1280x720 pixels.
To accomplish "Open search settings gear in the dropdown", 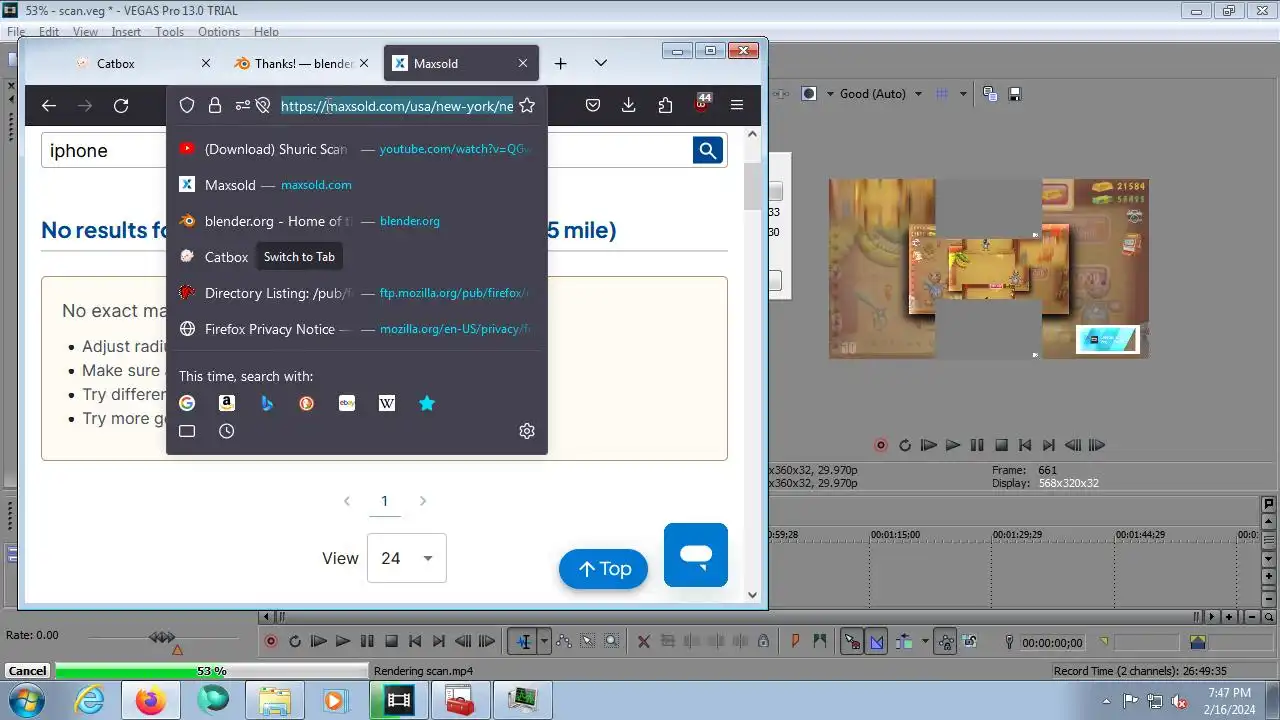I will point(527,431).
